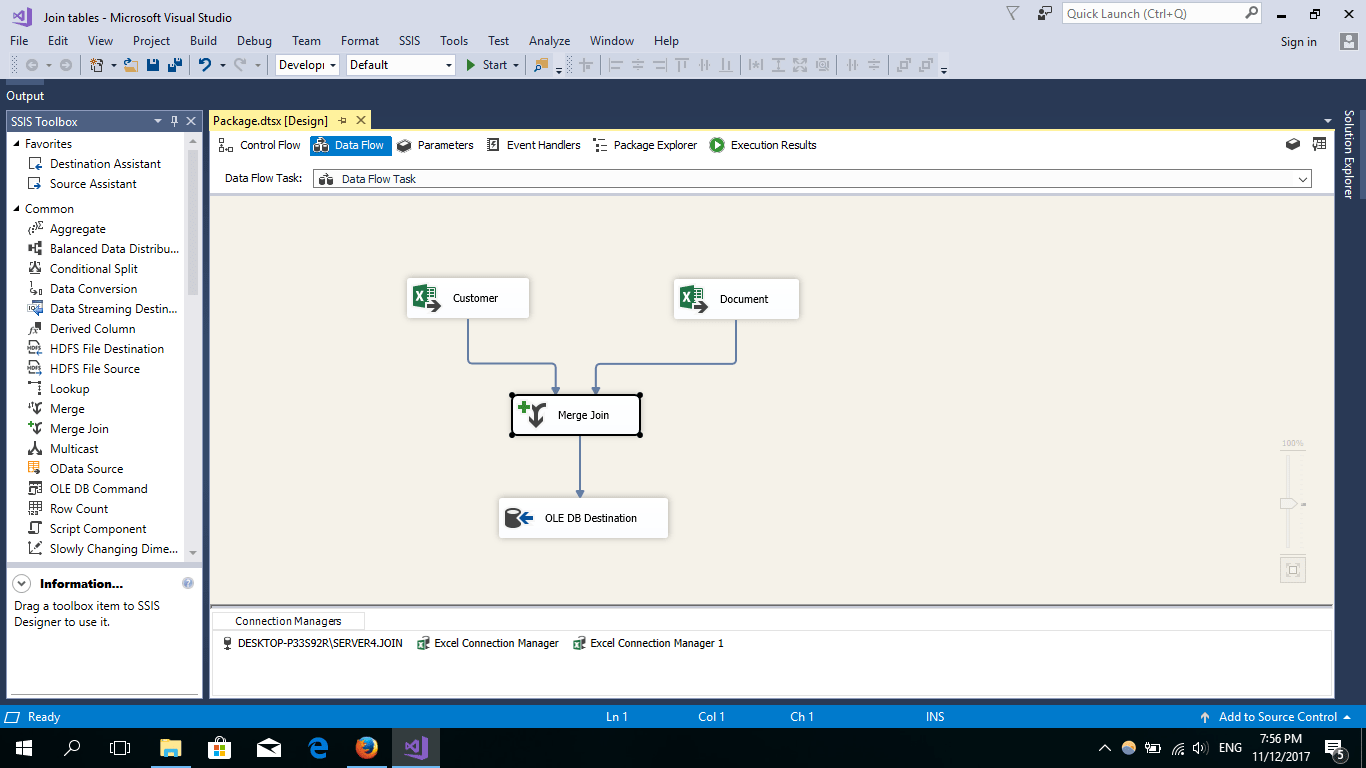Viewport: 1366px width, 768px height.
Task: Select the Data Flow tab
Action: (350, 145)
